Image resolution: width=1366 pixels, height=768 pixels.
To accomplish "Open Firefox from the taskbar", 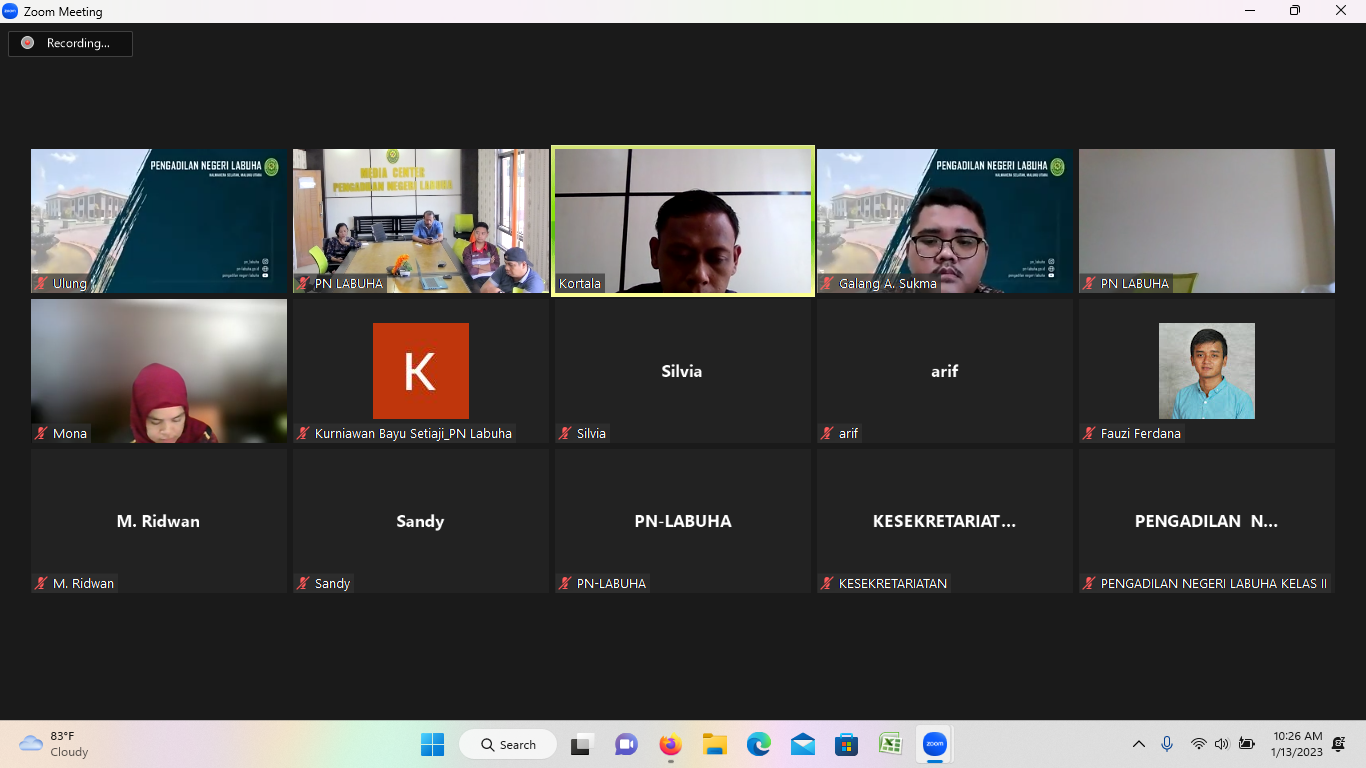I will (x=669, y=744).
